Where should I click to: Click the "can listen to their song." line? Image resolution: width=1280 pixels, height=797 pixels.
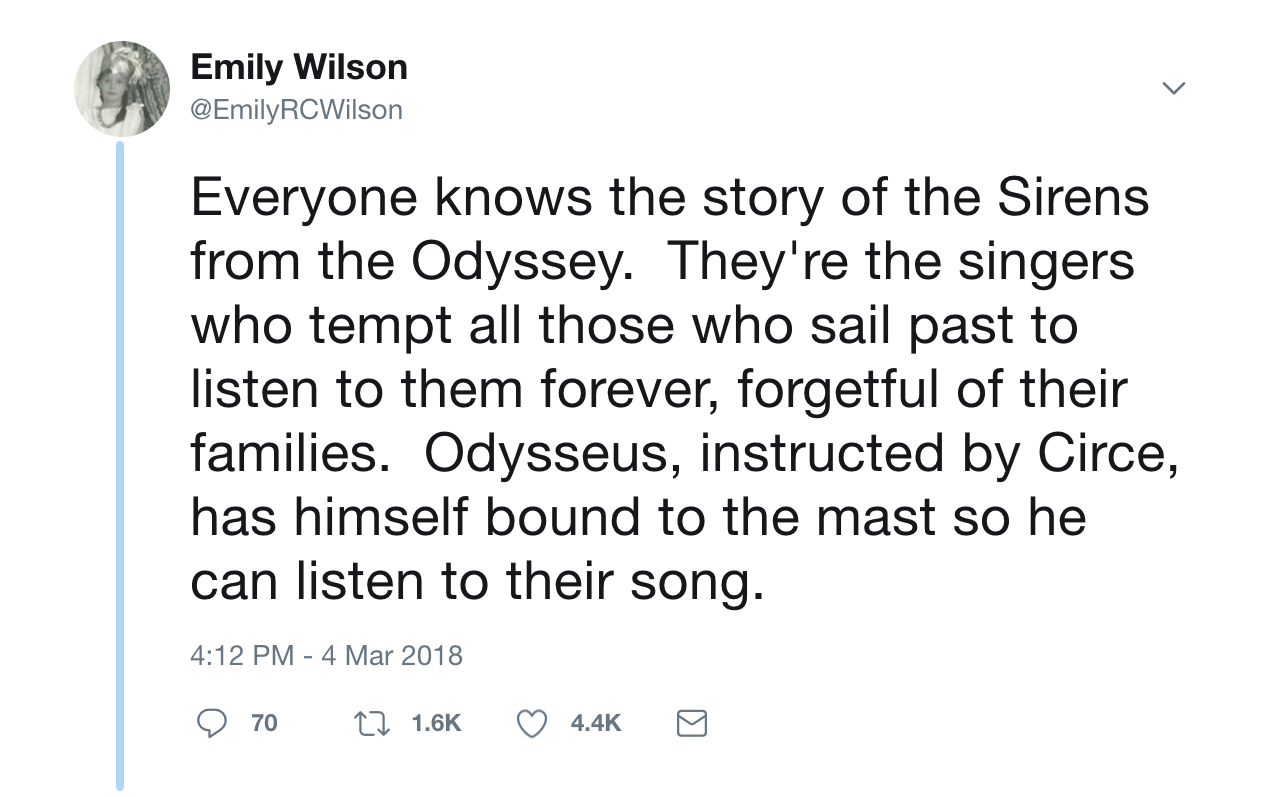click(477, 582)
